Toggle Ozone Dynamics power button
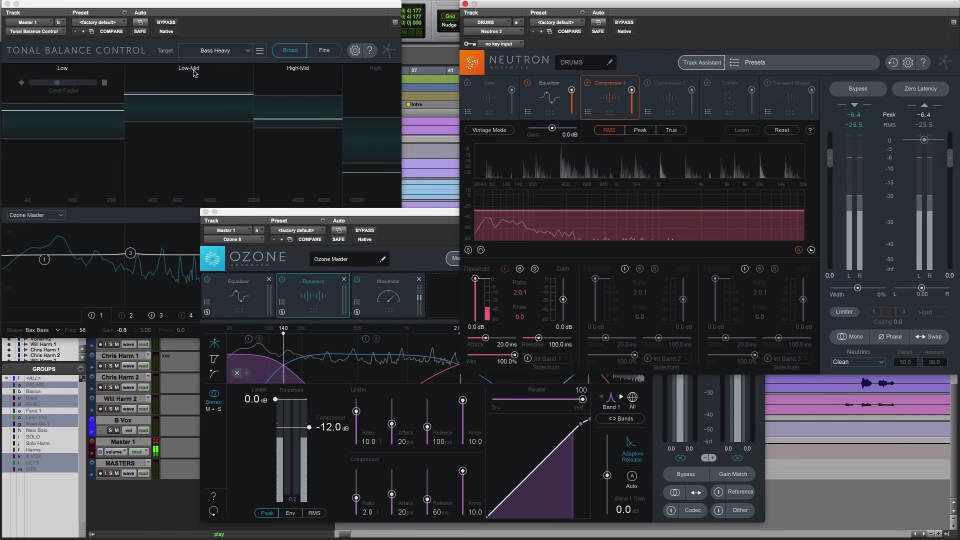 (x=282, y=280)
